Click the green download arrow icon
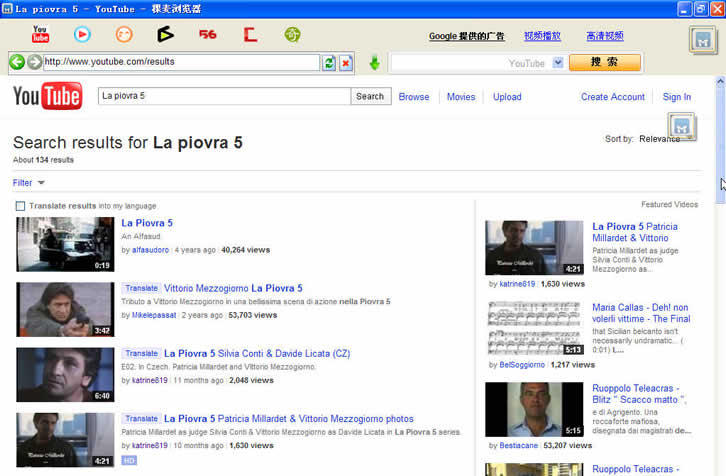 [375, 63]
